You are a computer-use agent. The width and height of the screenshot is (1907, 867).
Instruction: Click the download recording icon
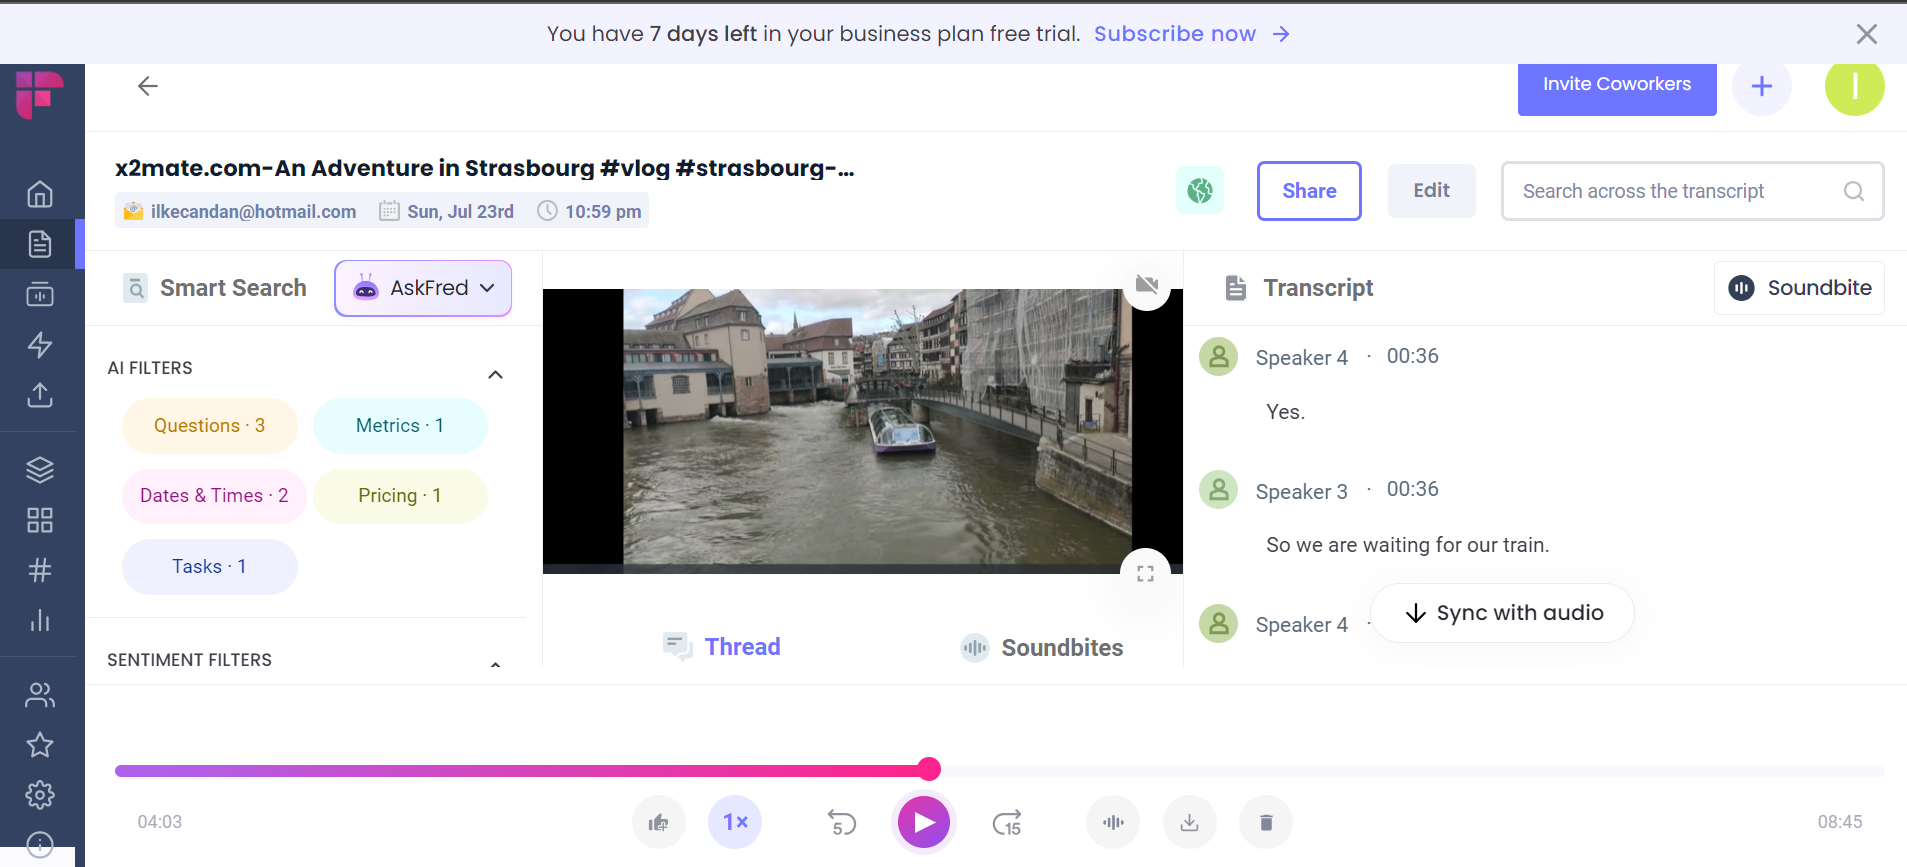1189,822
